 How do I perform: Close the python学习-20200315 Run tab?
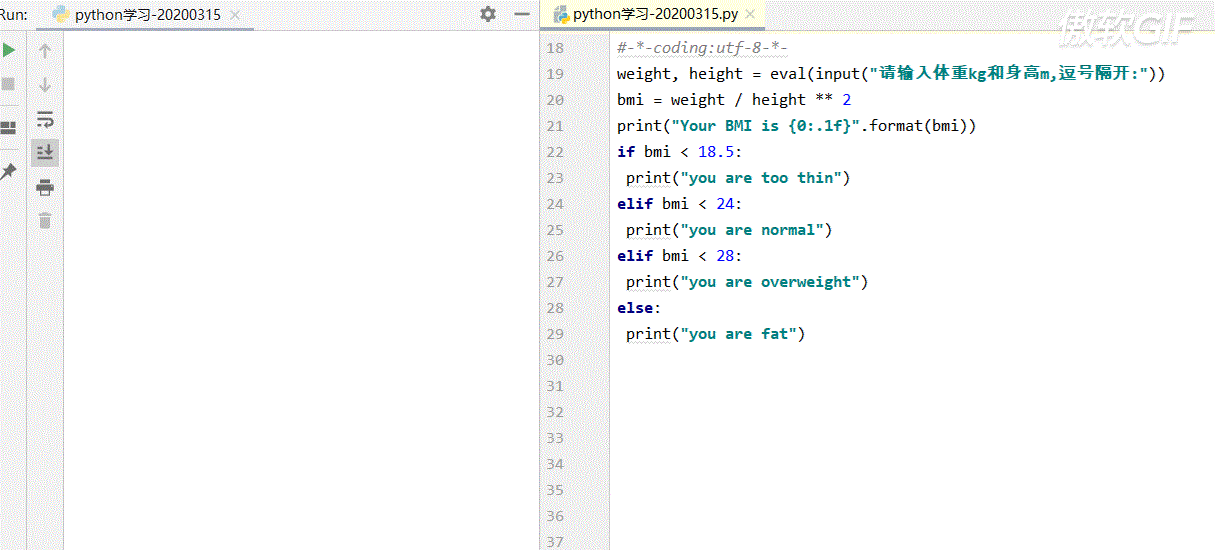(235, 15)
